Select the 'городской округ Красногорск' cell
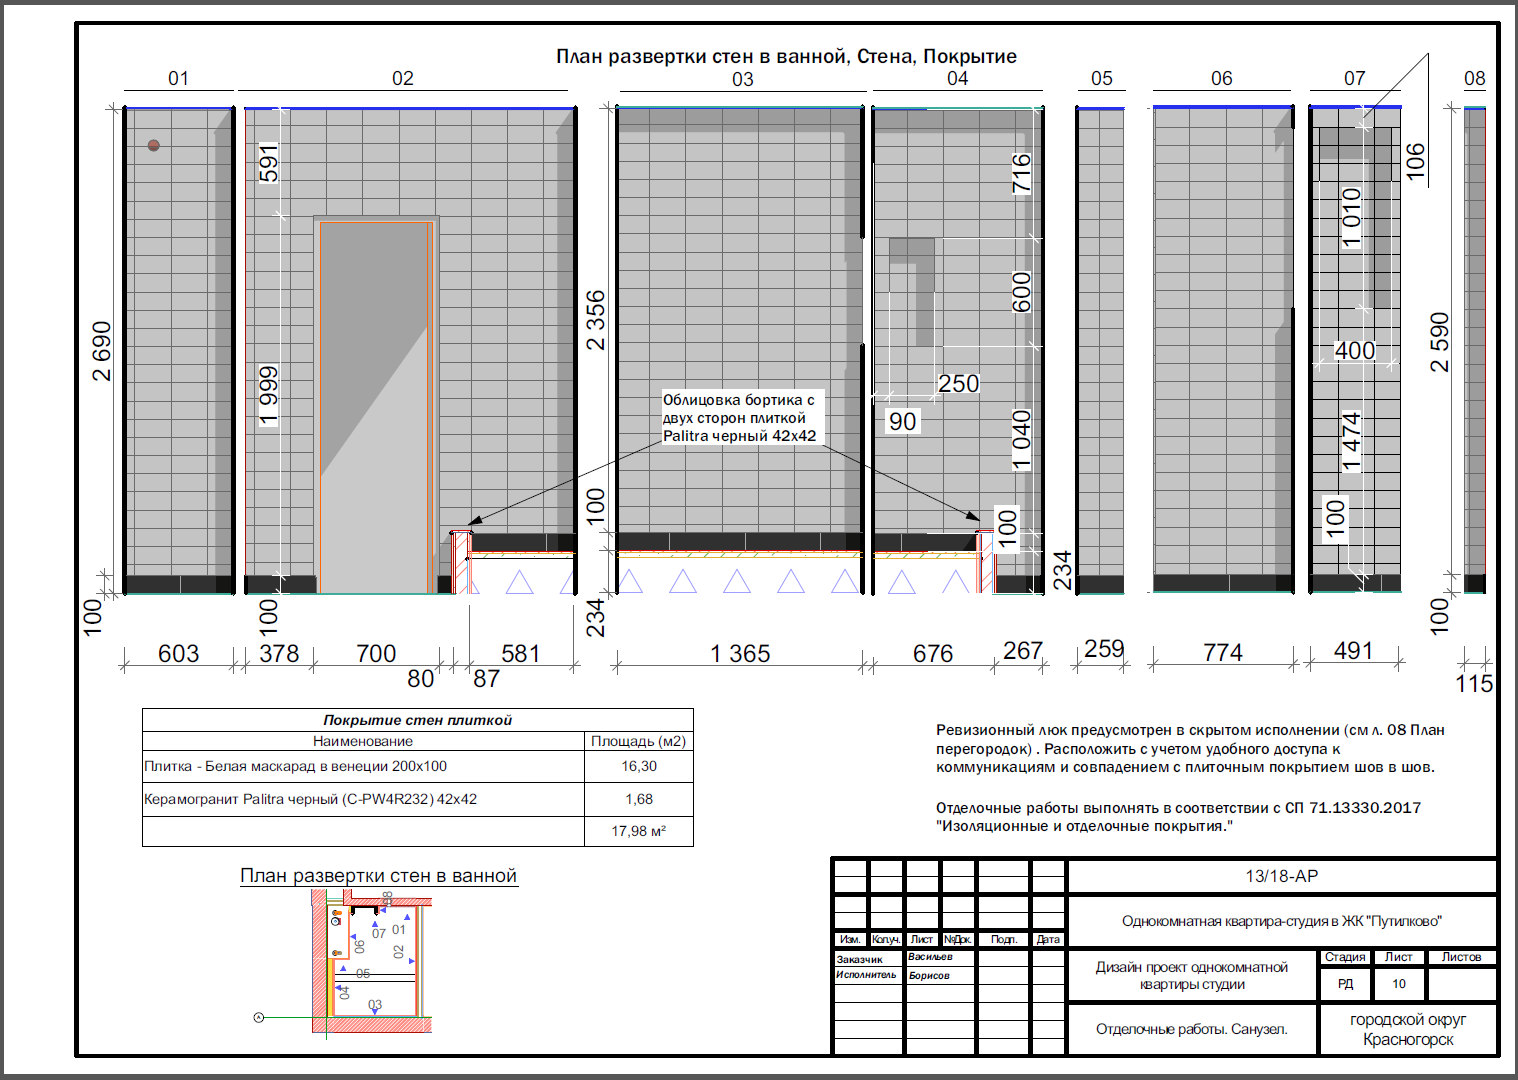Viewport: 1518px width, 1080px height. point(1408,1029)
